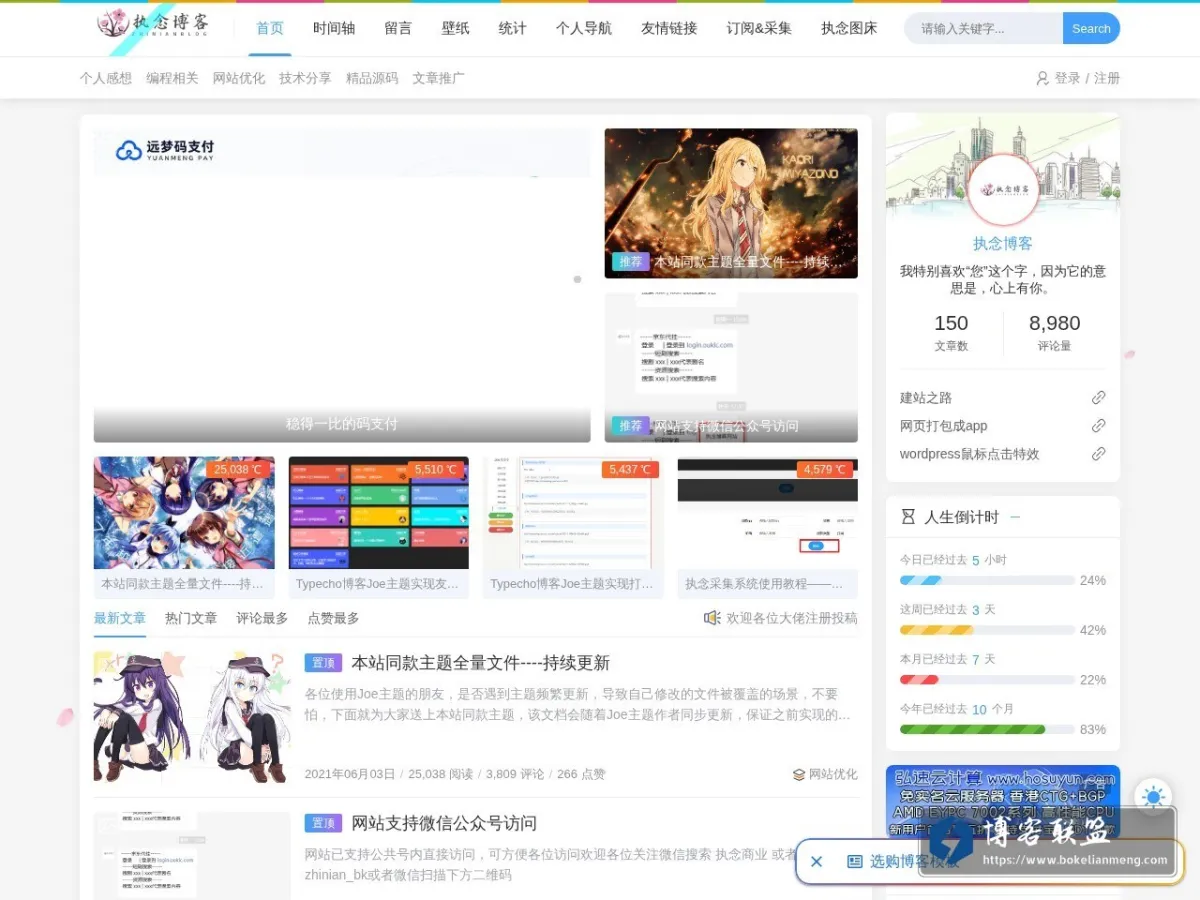Open the 编程相关 category
The height and width of the screenshot is (900, 1200).
172,78
